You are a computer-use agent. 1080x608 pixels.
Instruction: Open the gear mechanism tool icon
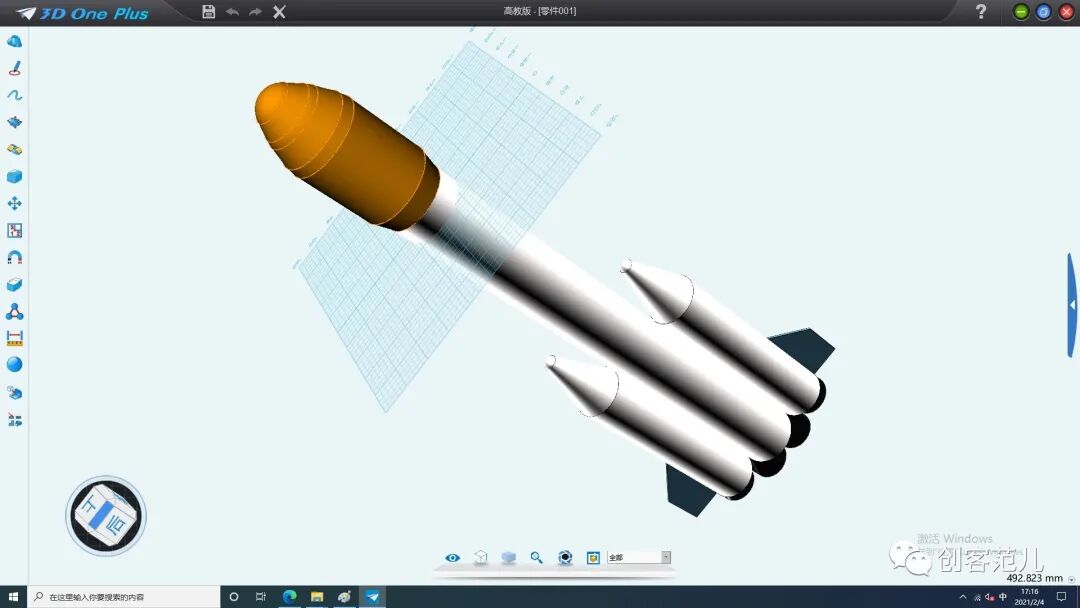pos(14,392)
